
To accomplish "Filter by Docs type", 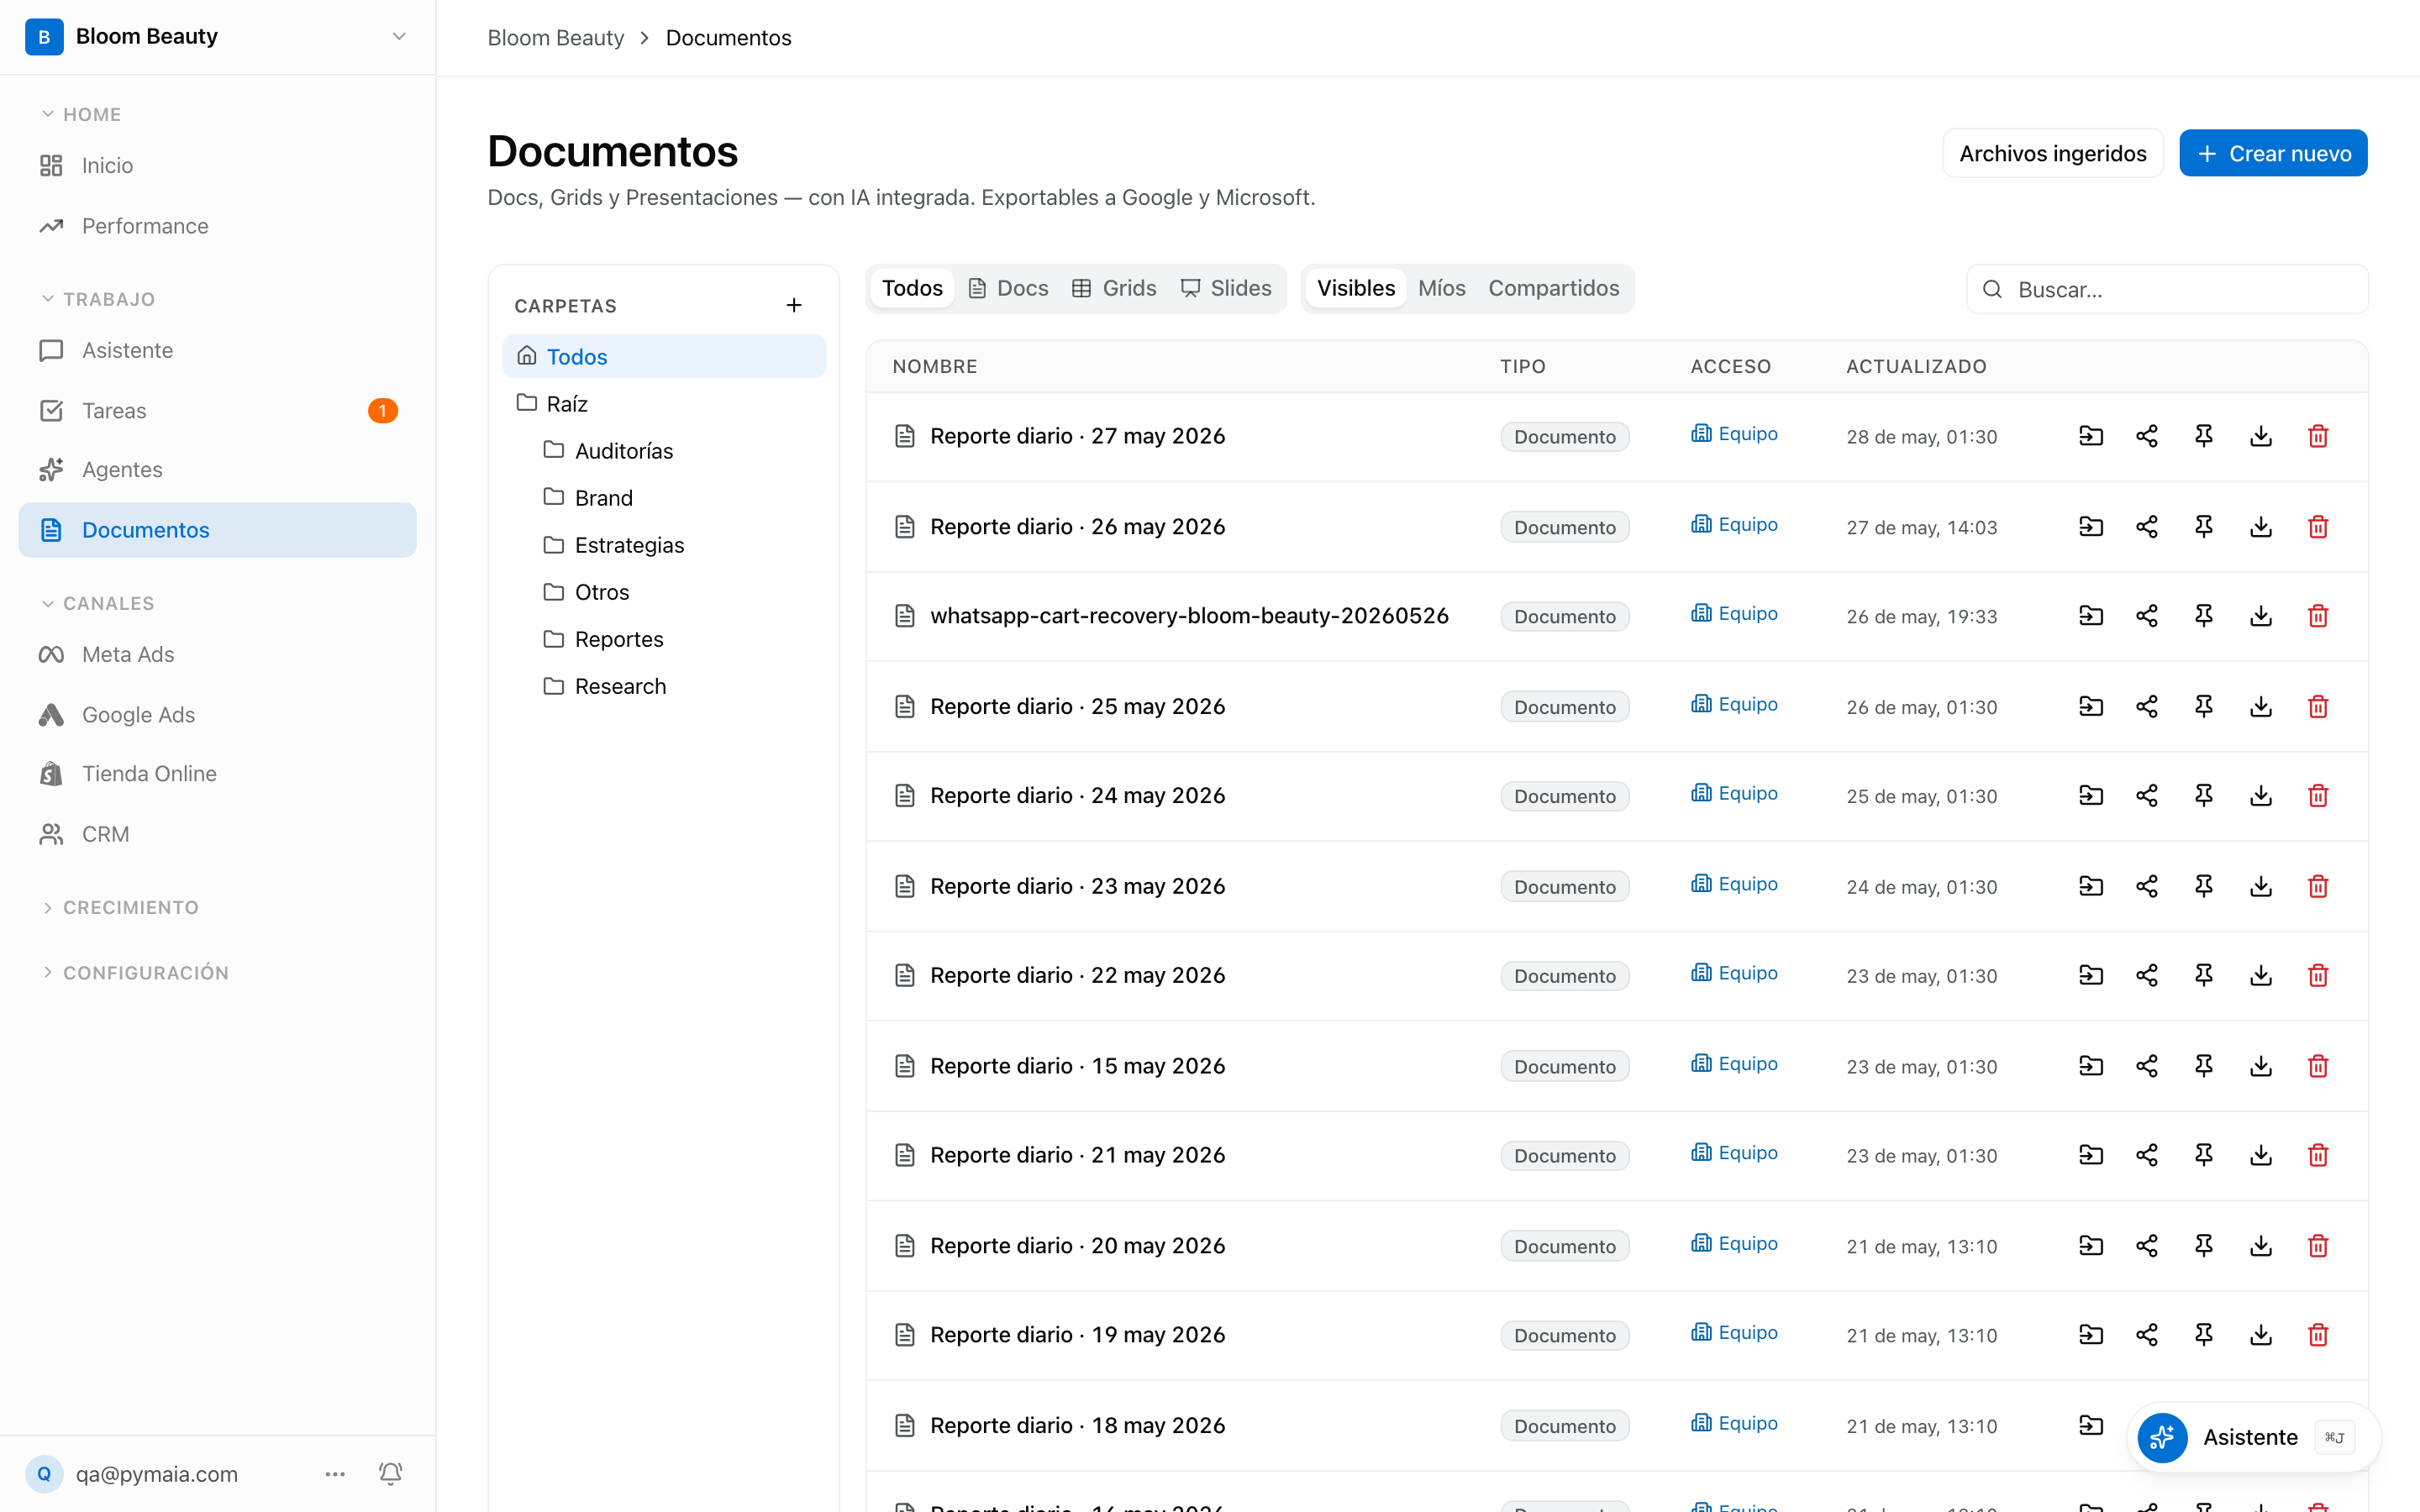I will point(1008,288).
